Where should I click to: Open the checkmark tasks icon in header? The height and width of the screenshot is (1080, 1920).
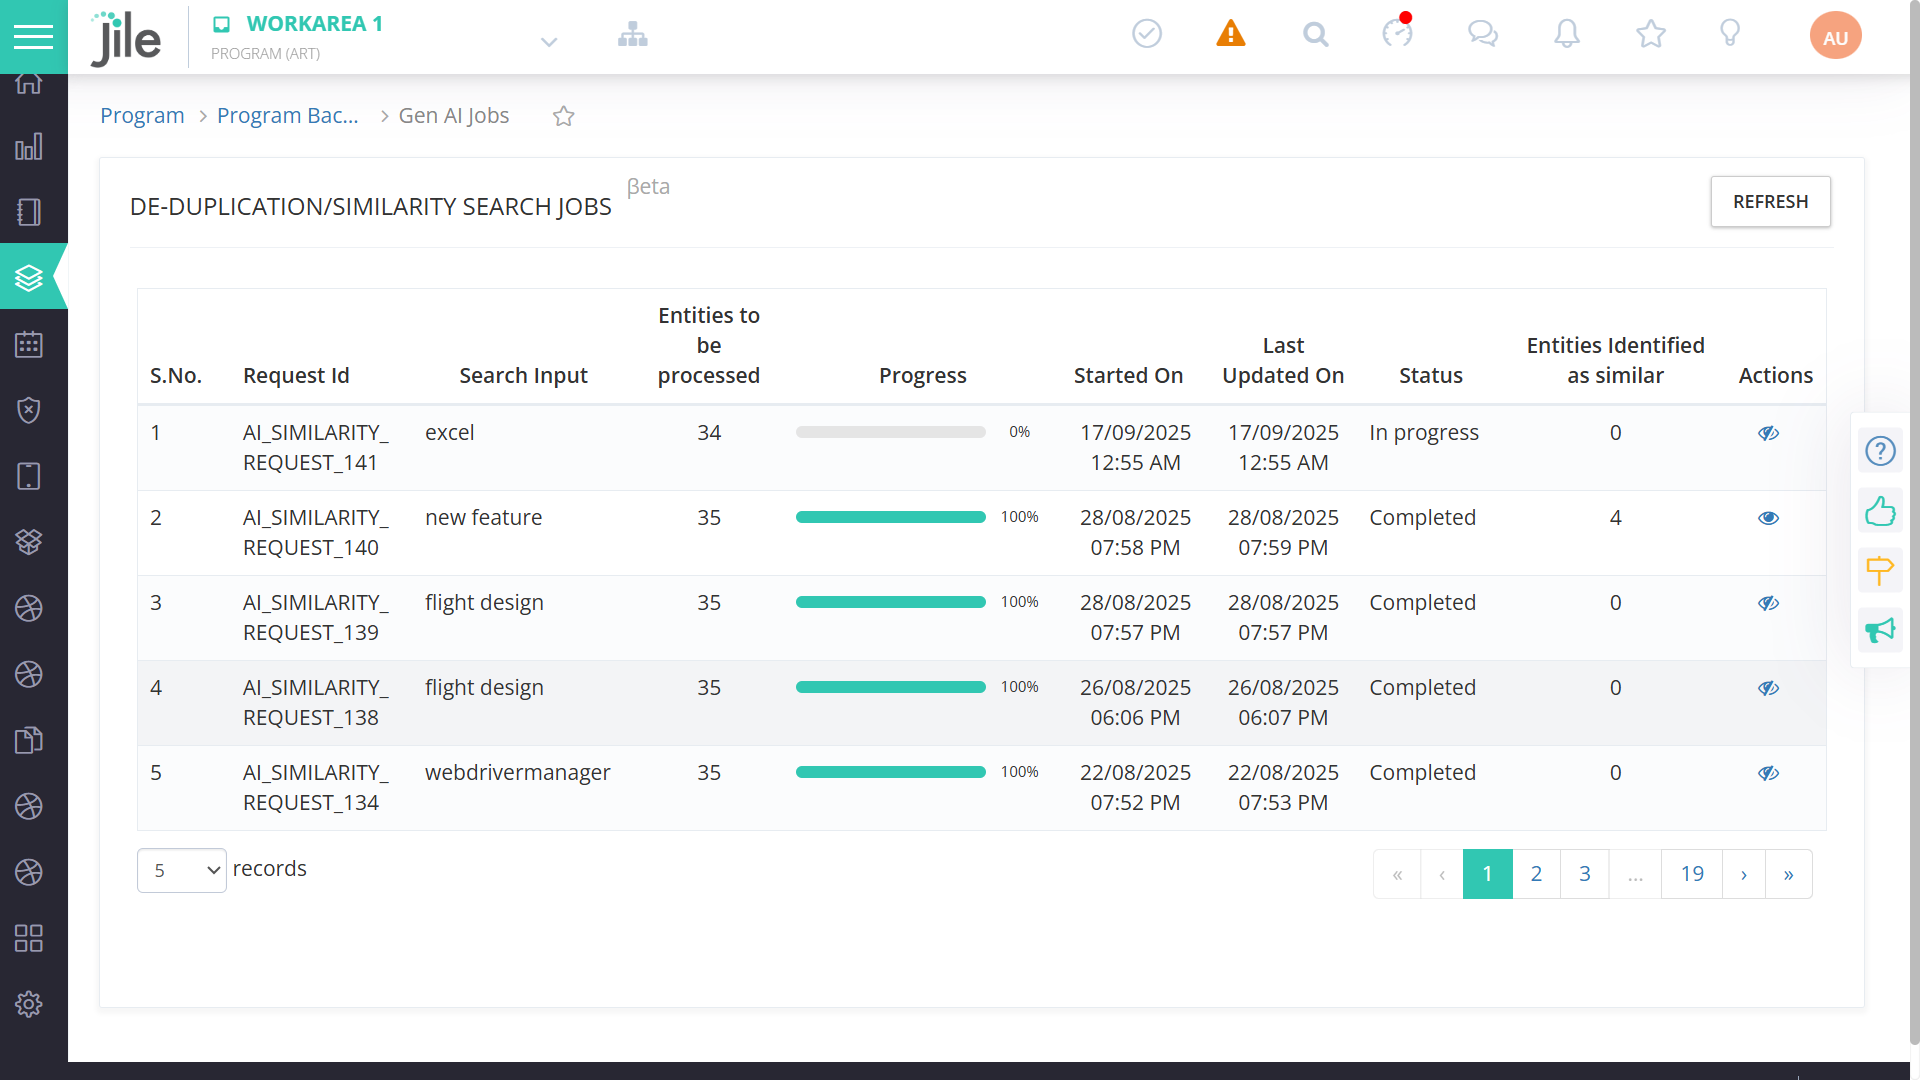coord(1147,34)
